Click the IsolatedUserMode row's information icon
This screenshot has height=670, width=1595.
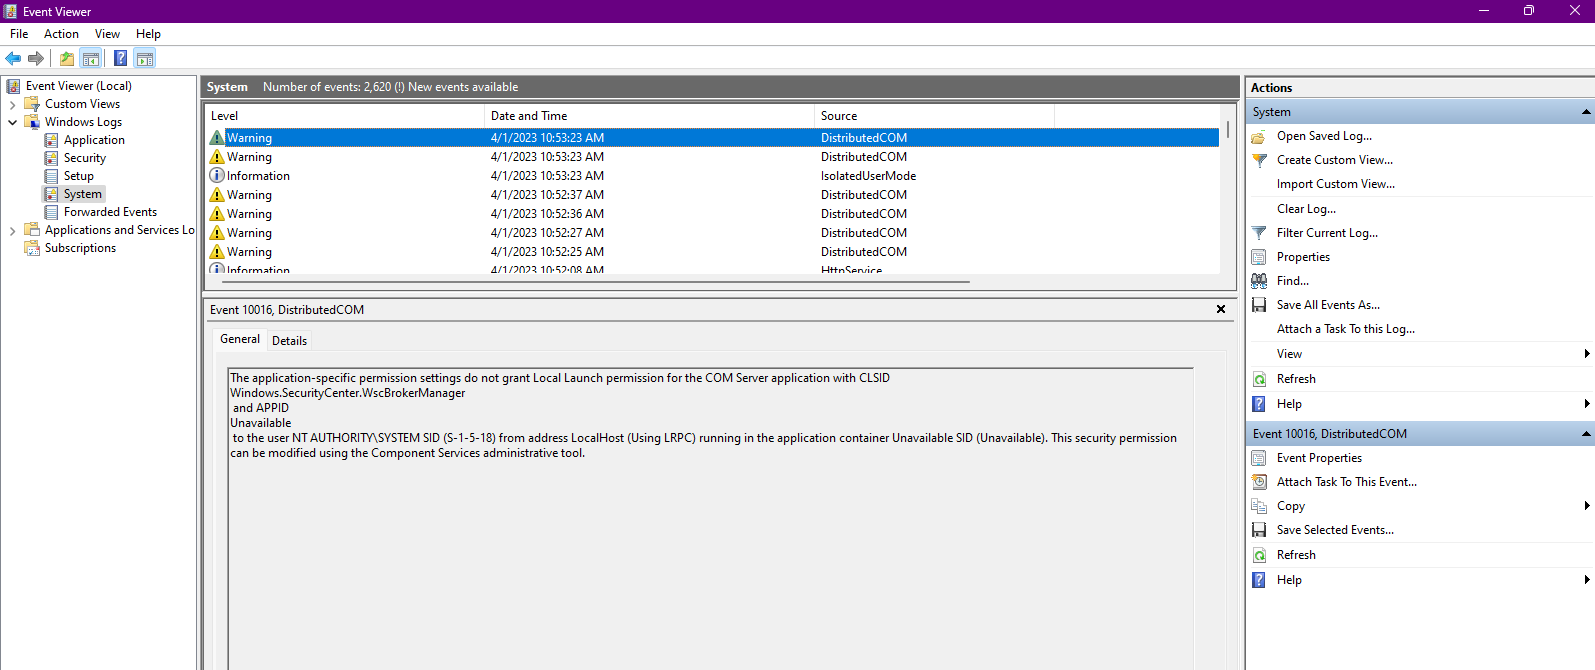(216, 175)
